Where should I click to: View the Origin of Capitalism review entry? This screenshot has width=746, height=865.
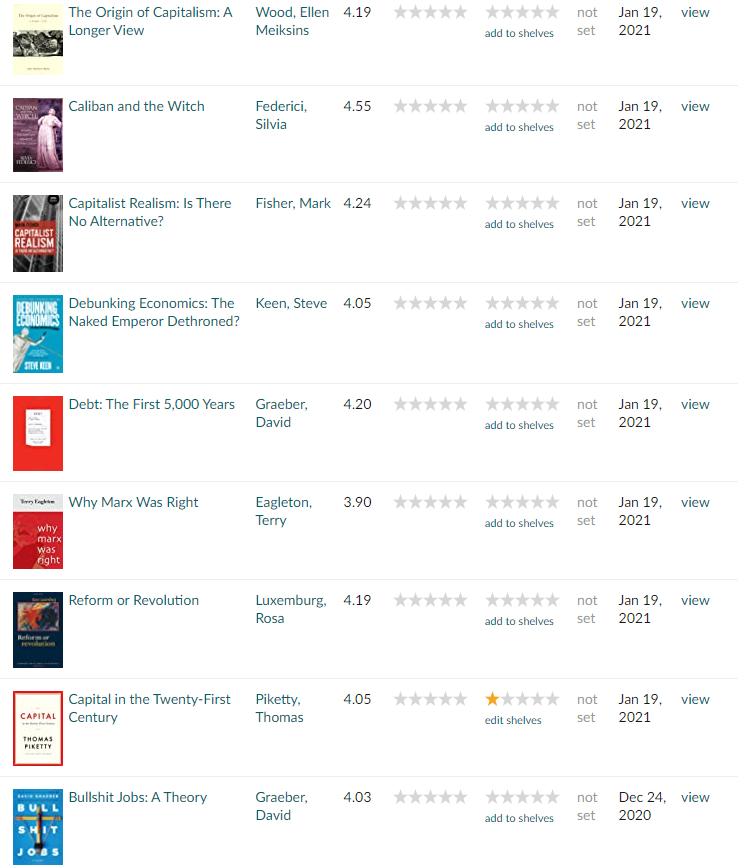(695, 12)
